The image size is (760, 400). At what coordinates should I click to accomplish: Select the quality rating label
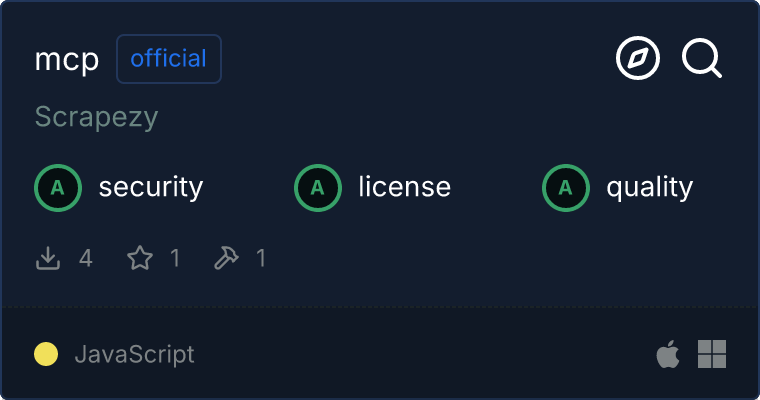pyautogui.click(x=649, y=187)
